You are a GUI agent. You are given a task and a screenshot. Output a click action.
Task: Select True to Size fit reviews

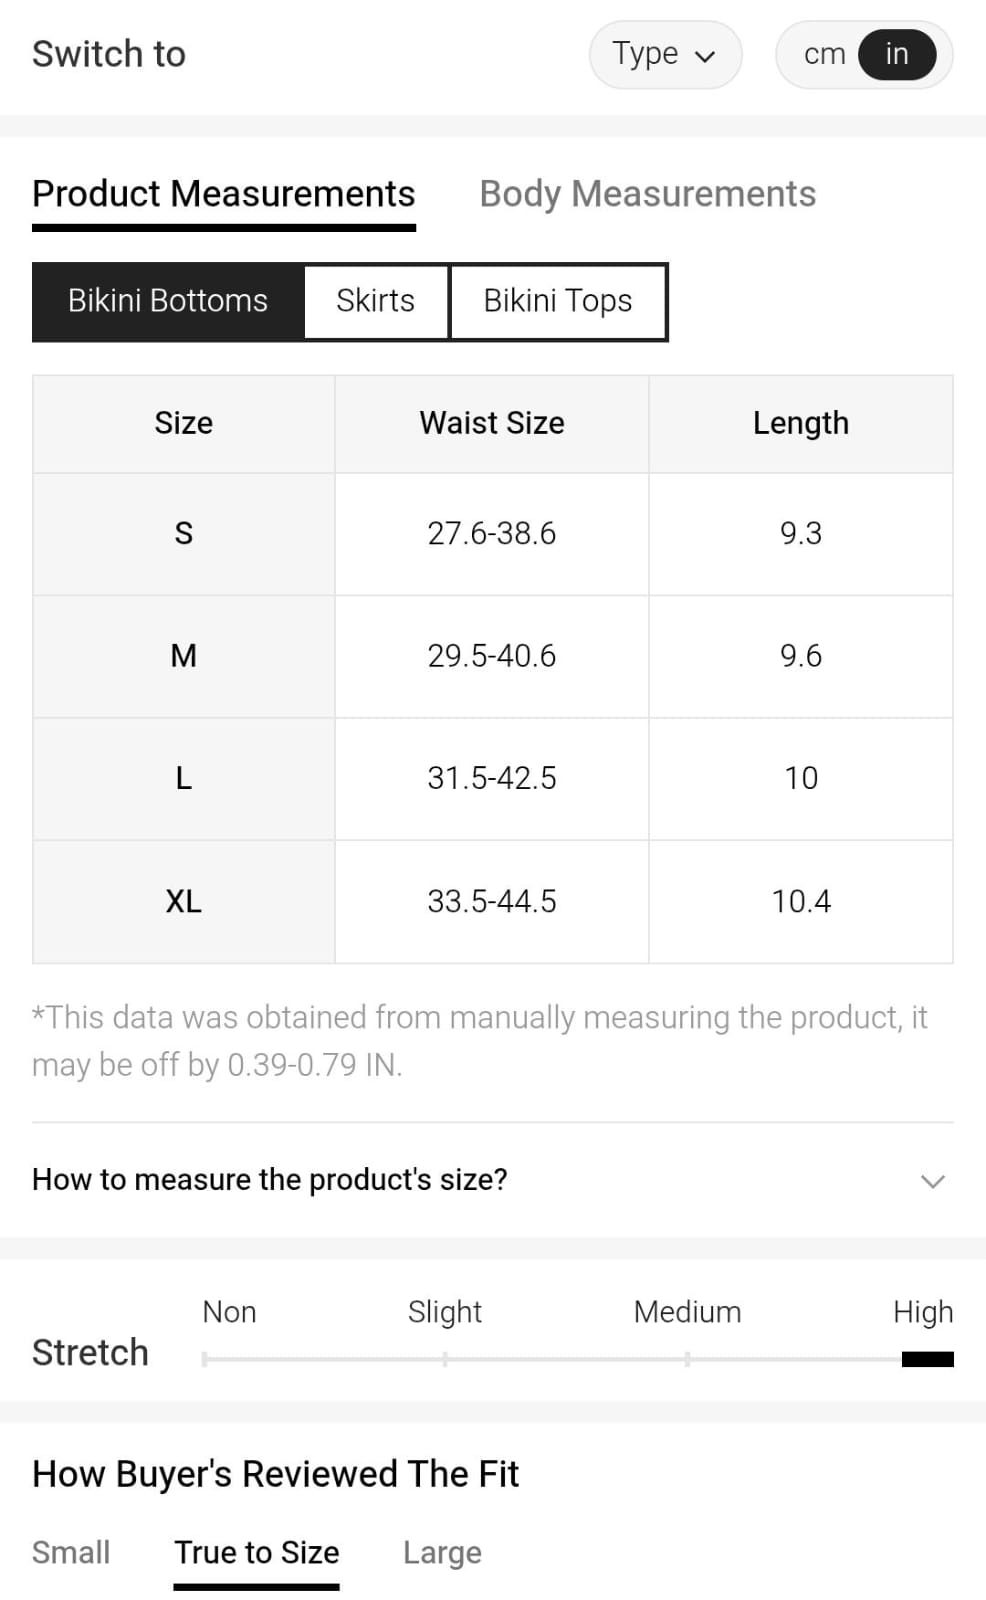(256, 1552)
